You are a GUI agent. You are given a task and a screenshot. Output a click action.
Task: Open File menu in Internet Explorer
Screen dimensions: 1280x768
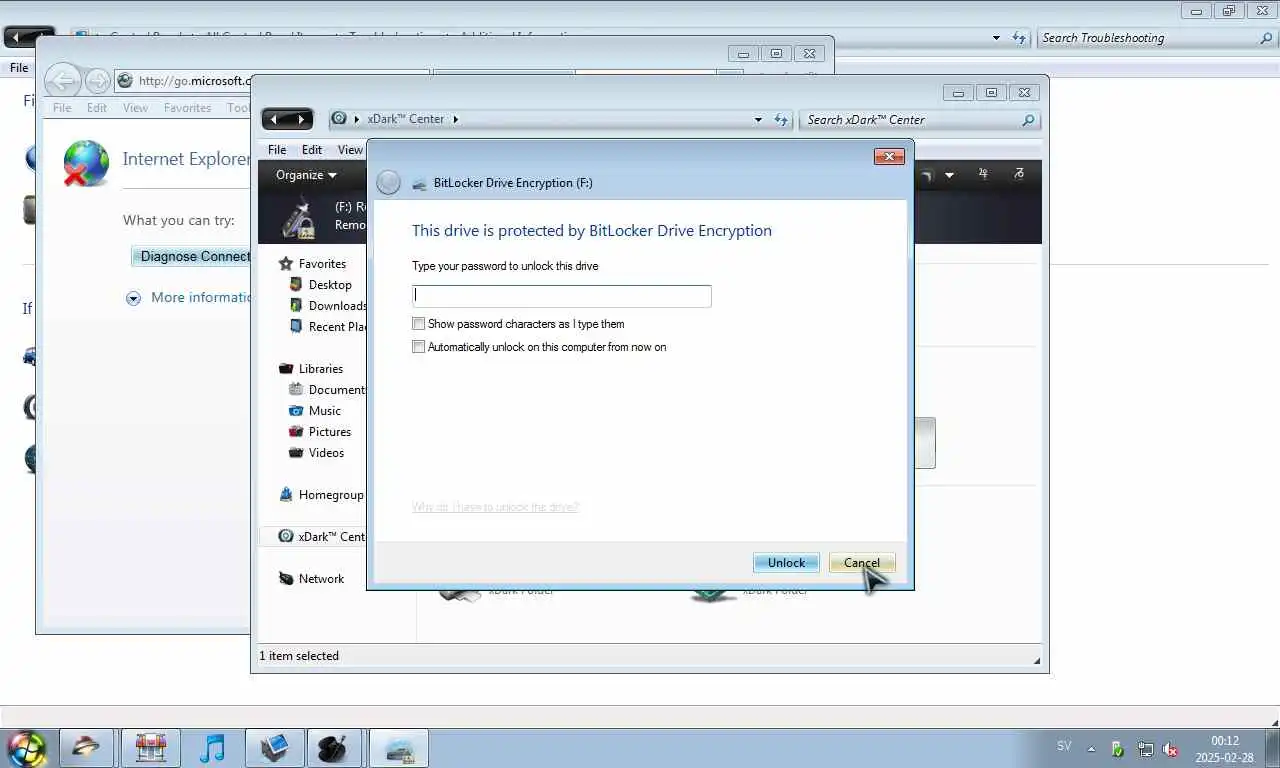[x=62, y=108]
